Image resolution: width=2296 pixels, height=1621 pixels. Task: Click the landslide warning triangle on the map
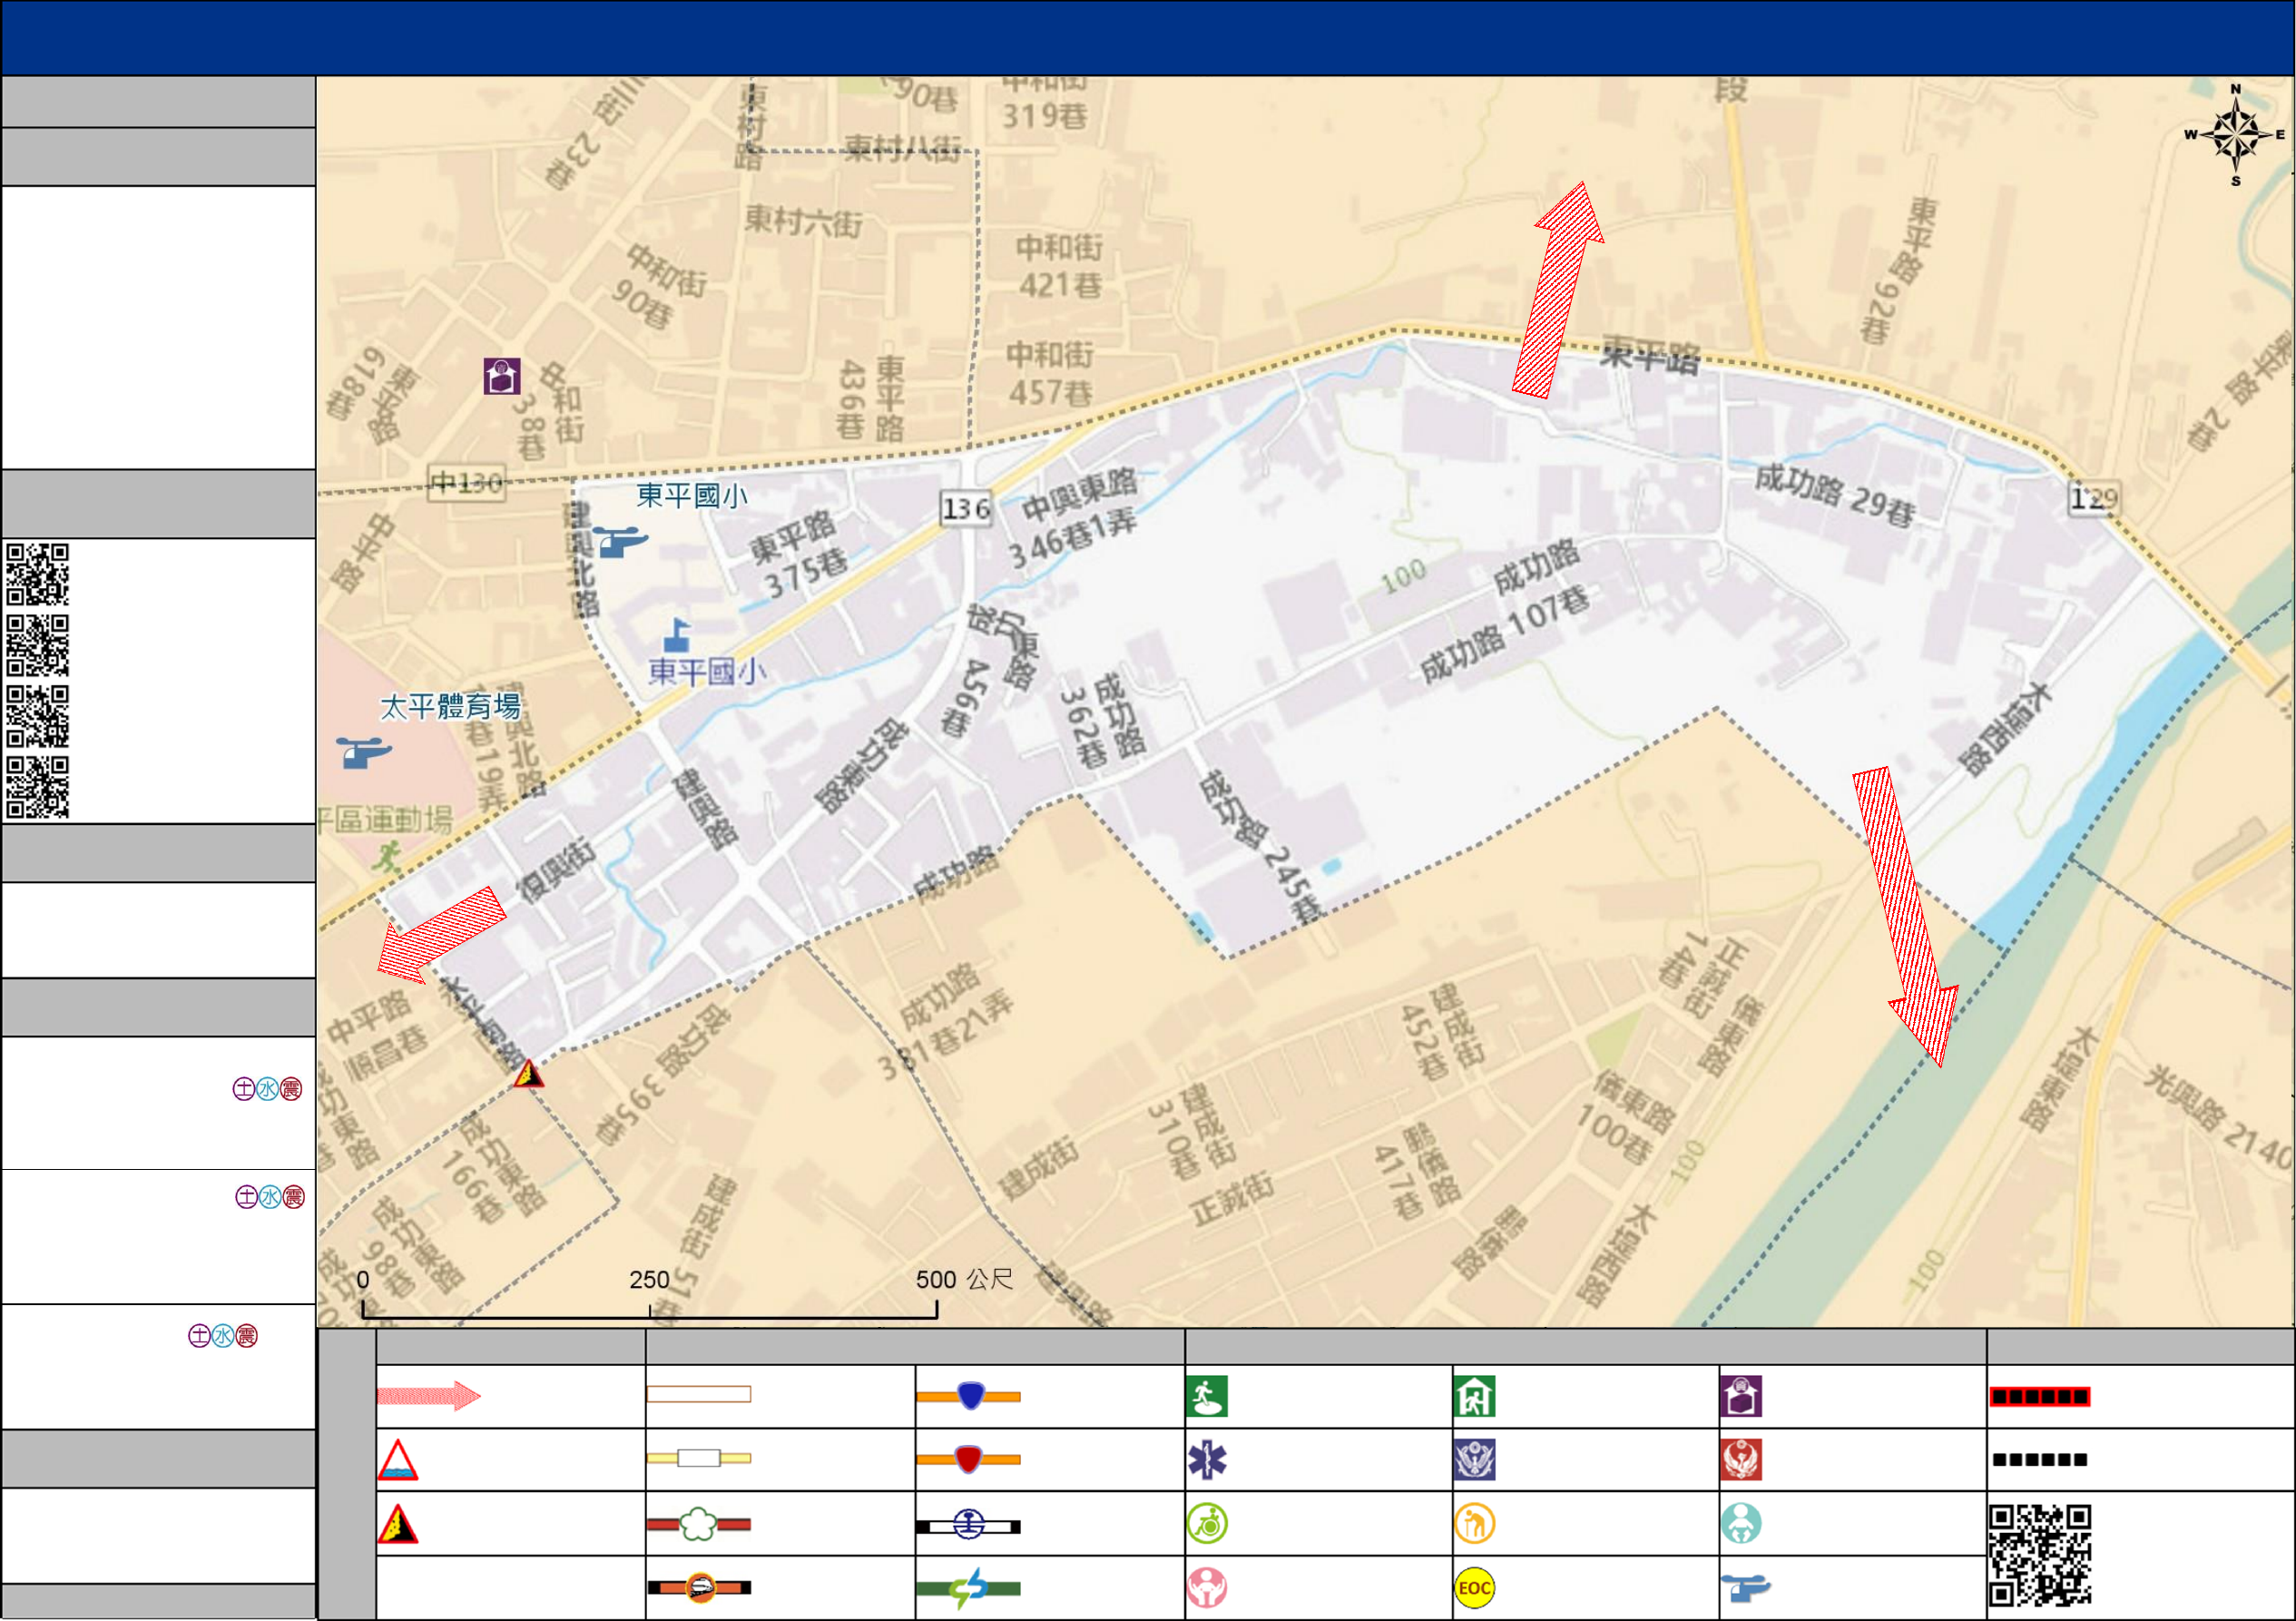(x=528, y=1074)
